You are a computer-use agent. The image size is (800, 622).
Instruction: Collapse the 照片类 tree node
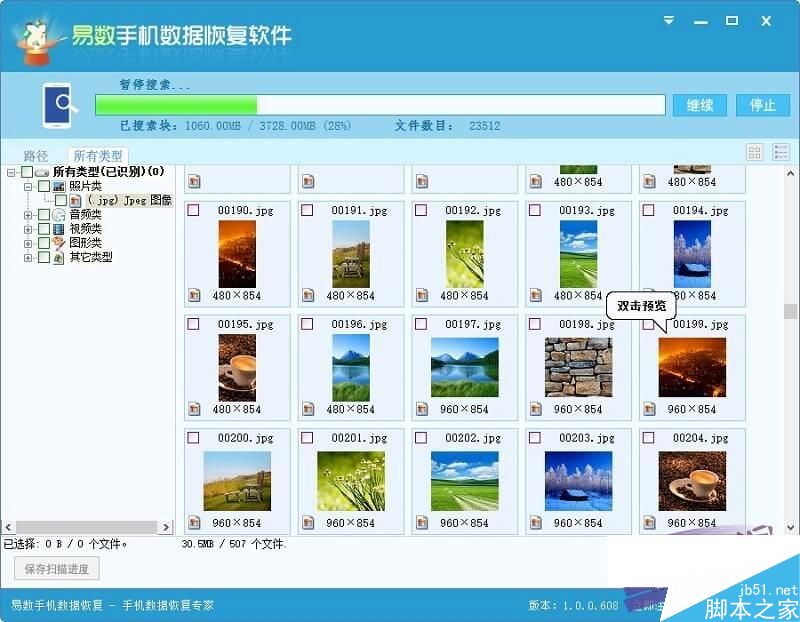pyautogui.click(x=28, y=187)
